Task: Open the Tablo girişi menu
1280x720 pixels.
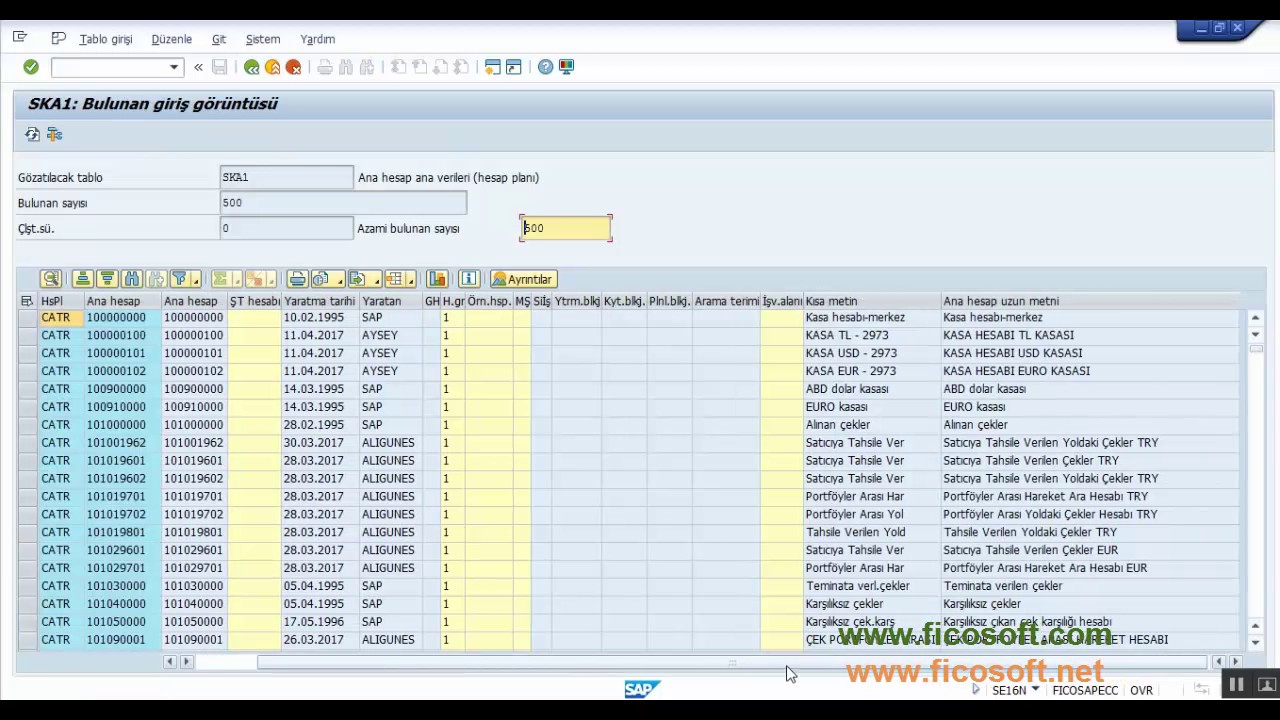Action: pos(106,39)
